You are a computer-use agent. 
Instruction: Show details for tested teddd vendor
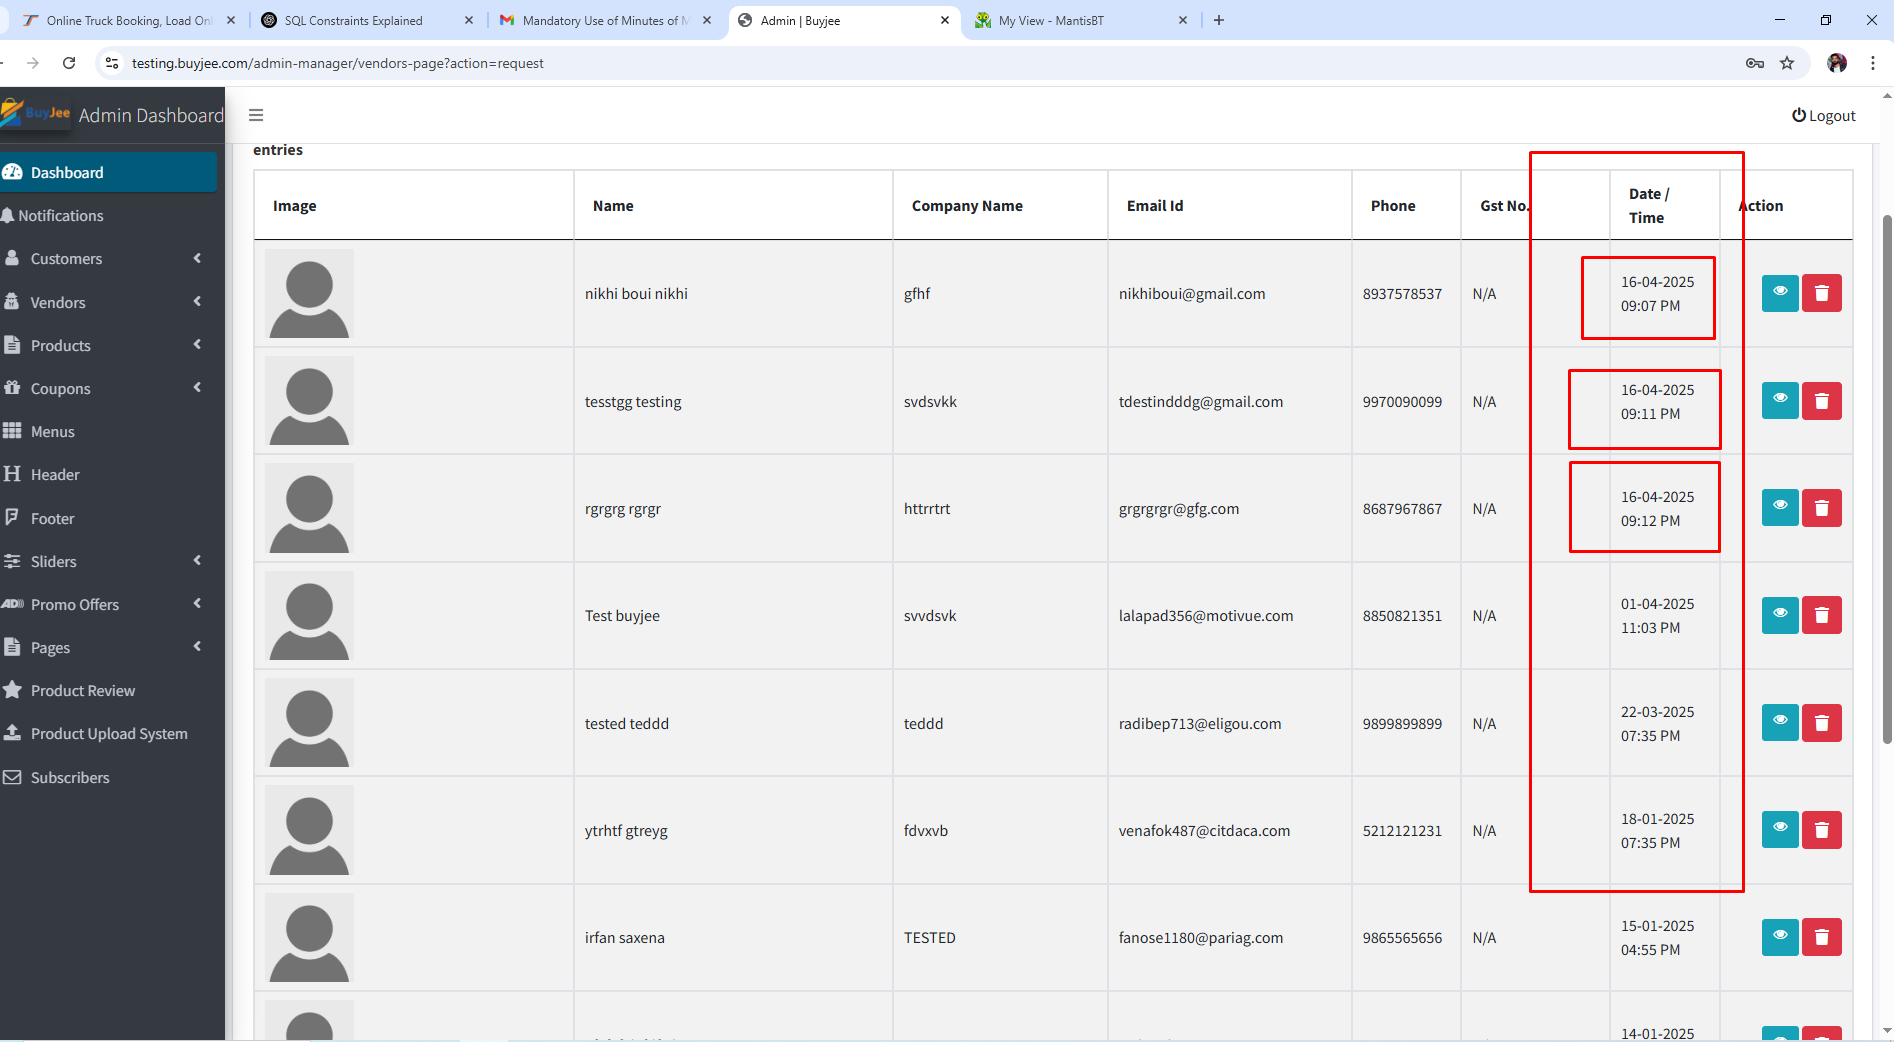(x=1779, y=722)
